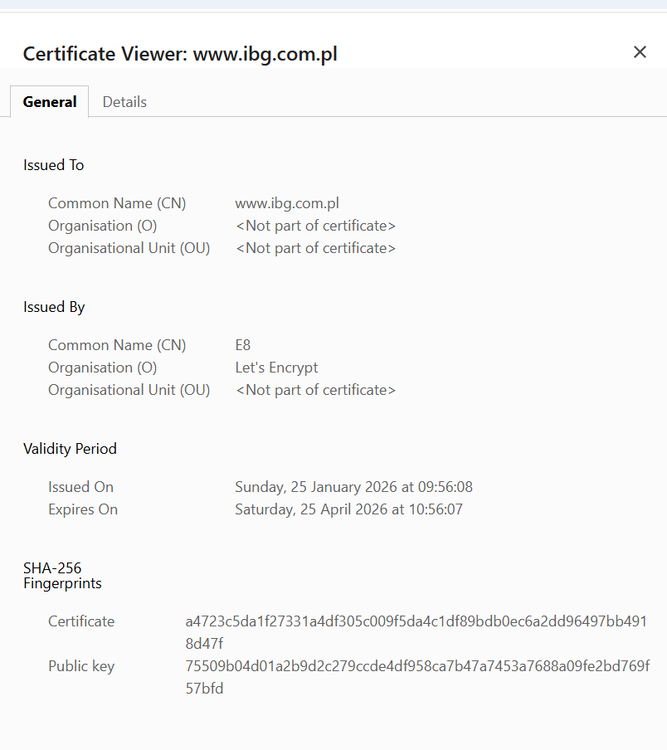Click the Issued By Common Name E8
Screen dimensions: 667x750
[243, 345]
